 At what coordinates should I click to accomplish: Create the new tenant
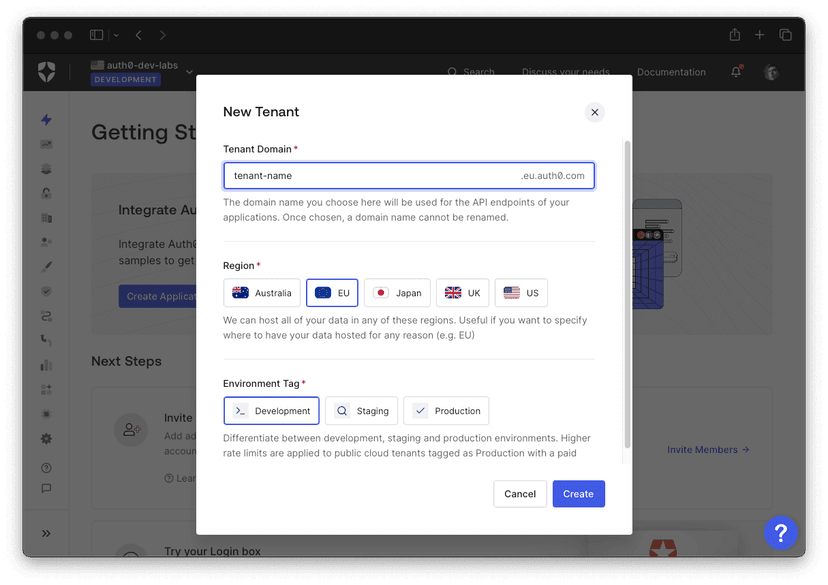coord(578,493)
